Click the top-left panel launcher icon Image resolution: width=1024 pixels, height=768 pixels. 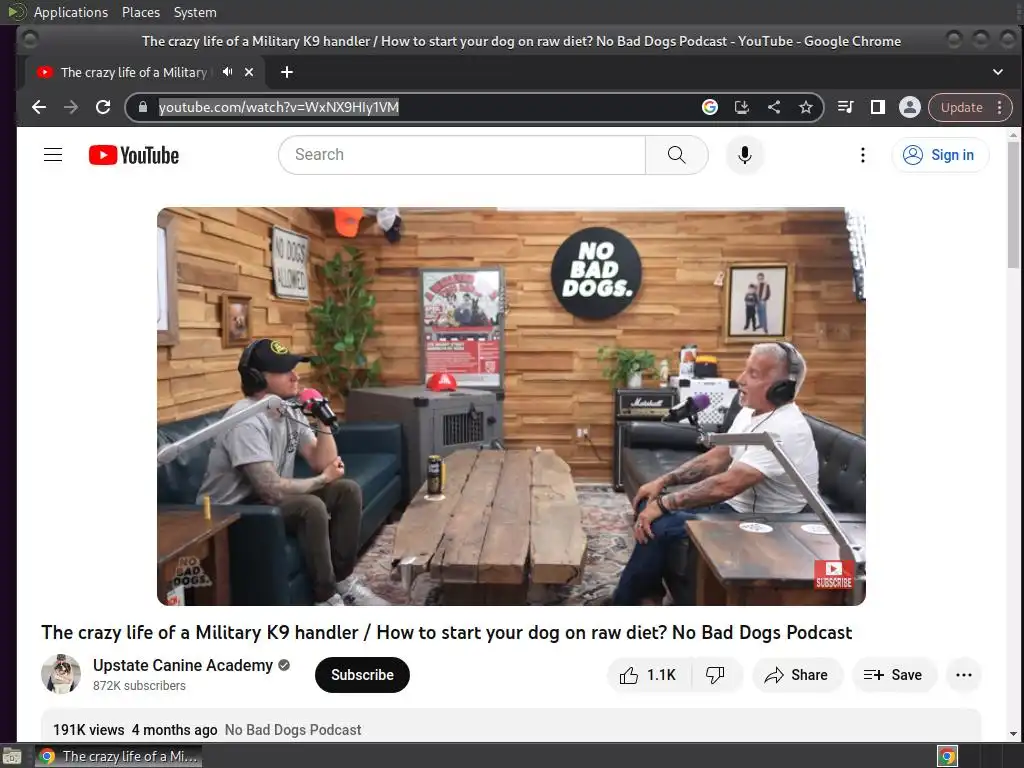click(16, 12)
